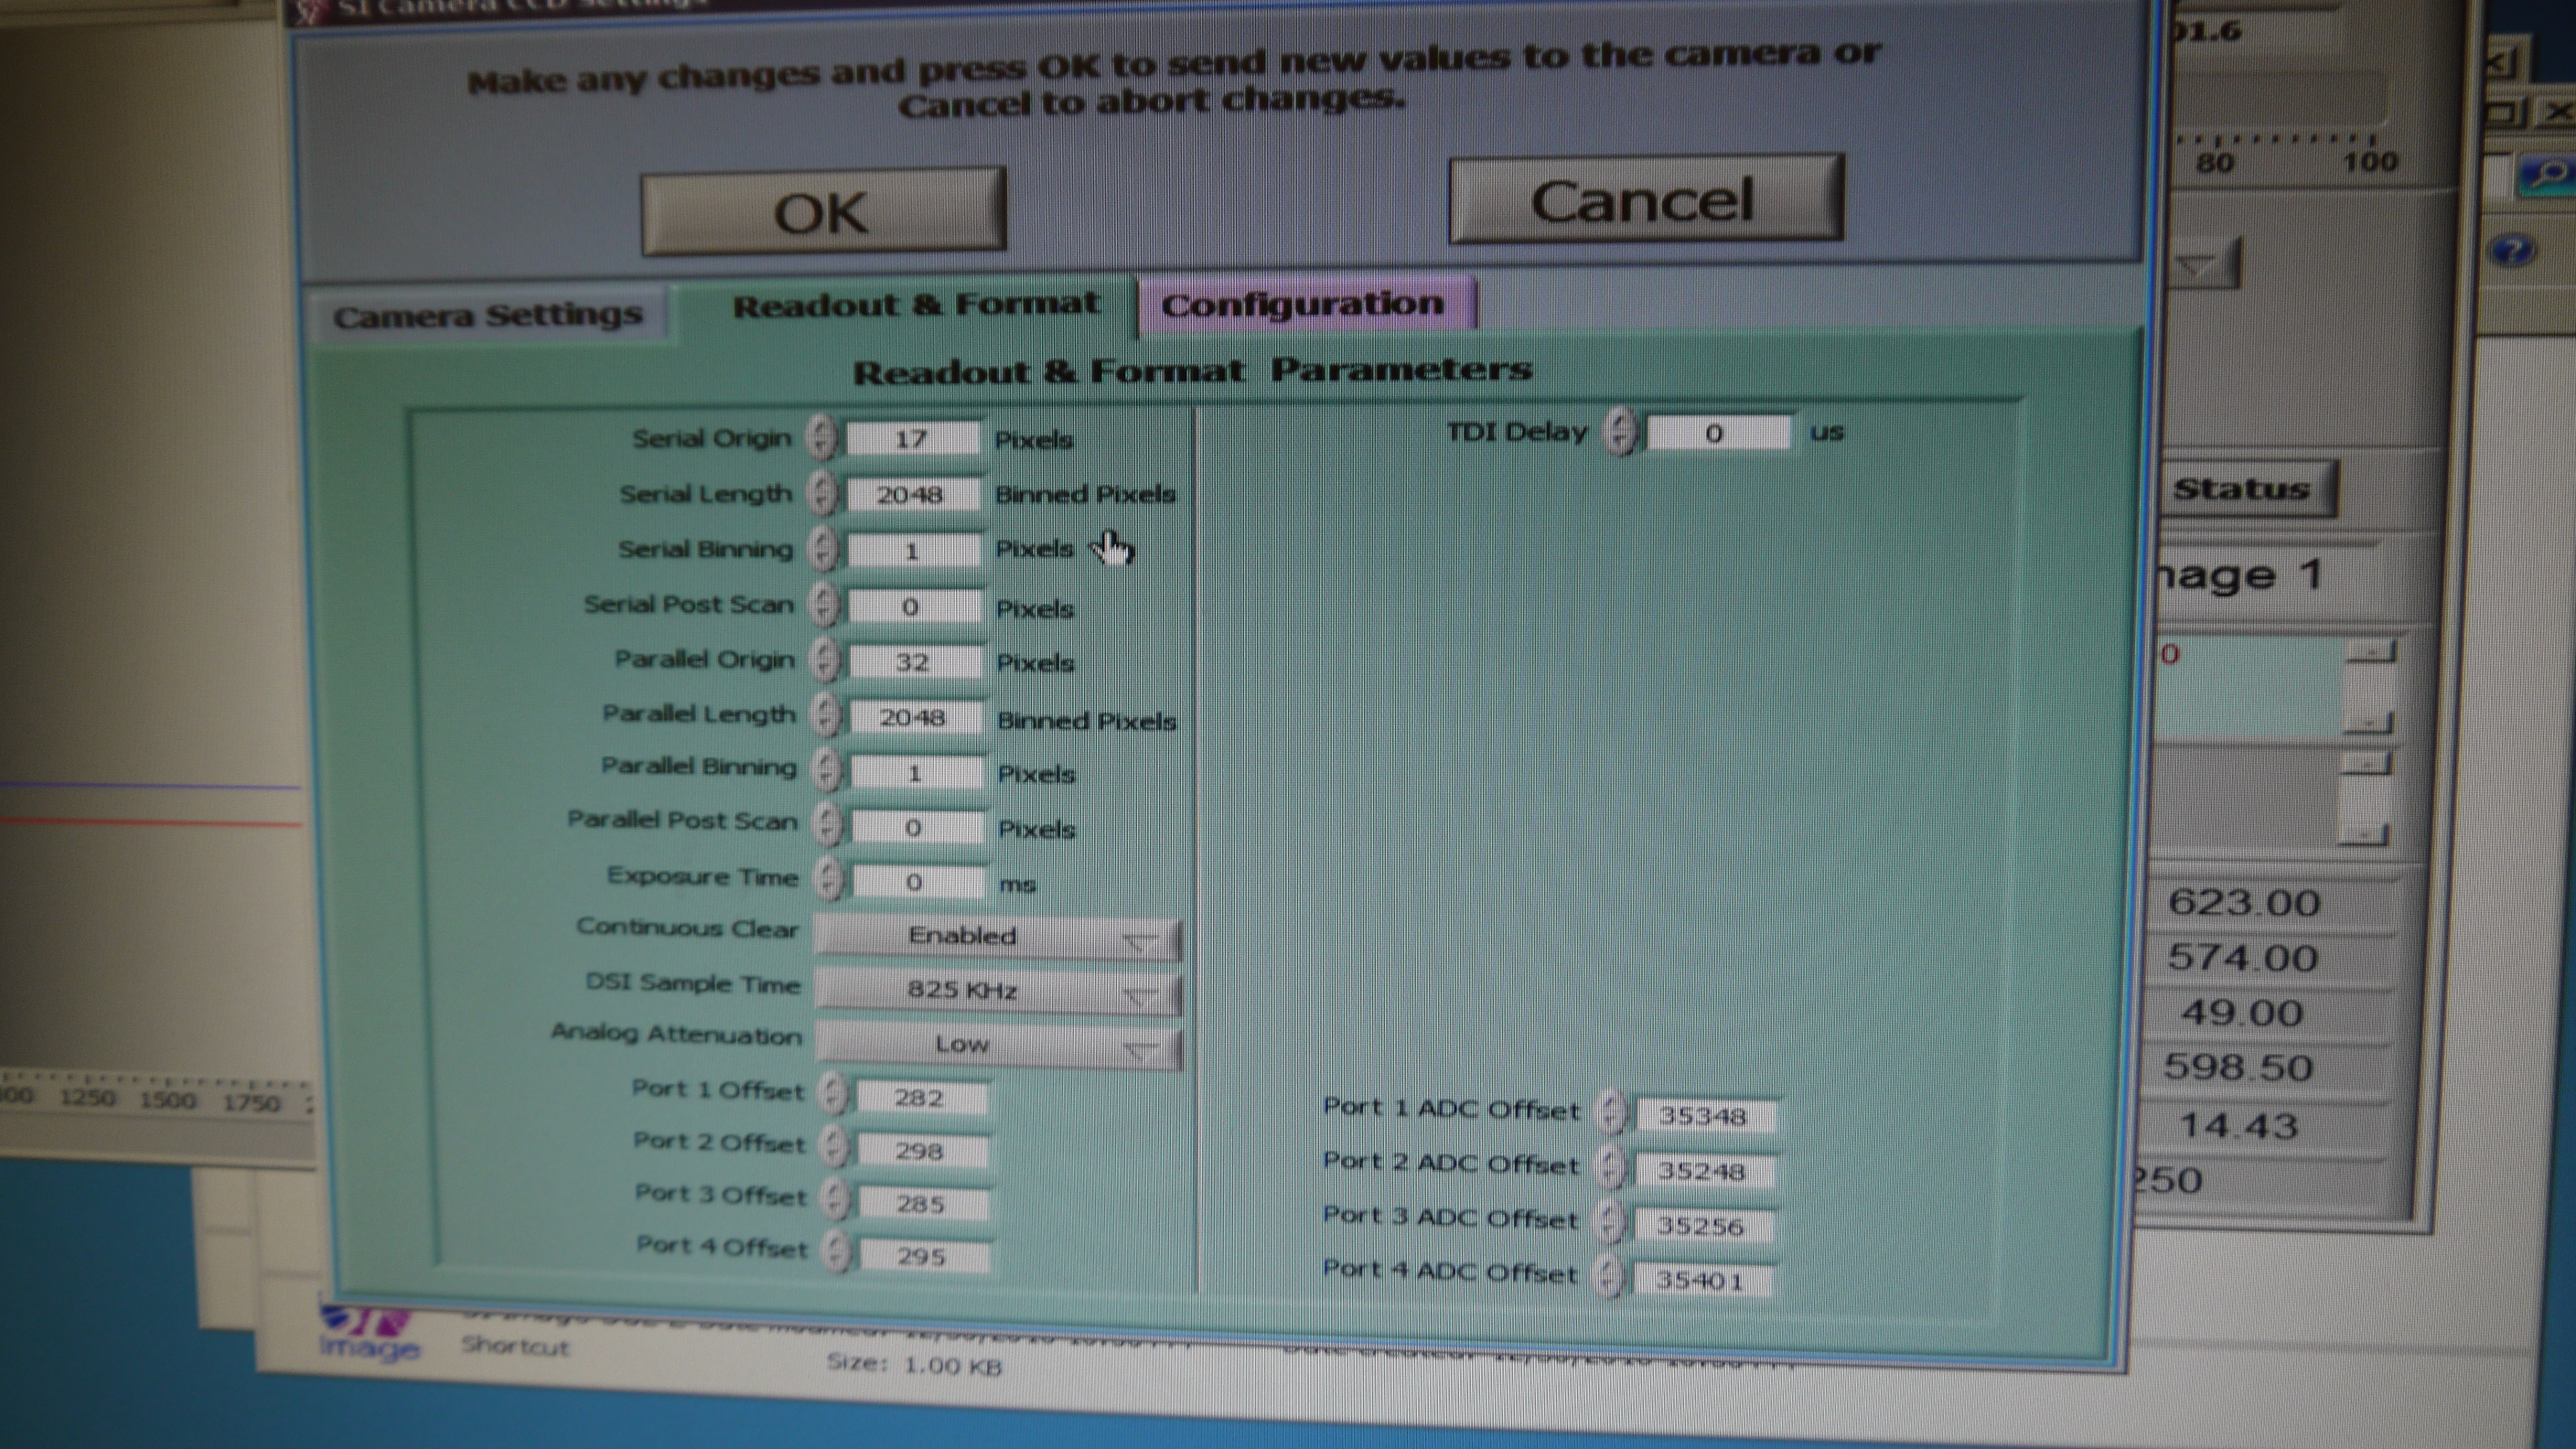Click the Serial Origin stepper arrows

(821, 438)
